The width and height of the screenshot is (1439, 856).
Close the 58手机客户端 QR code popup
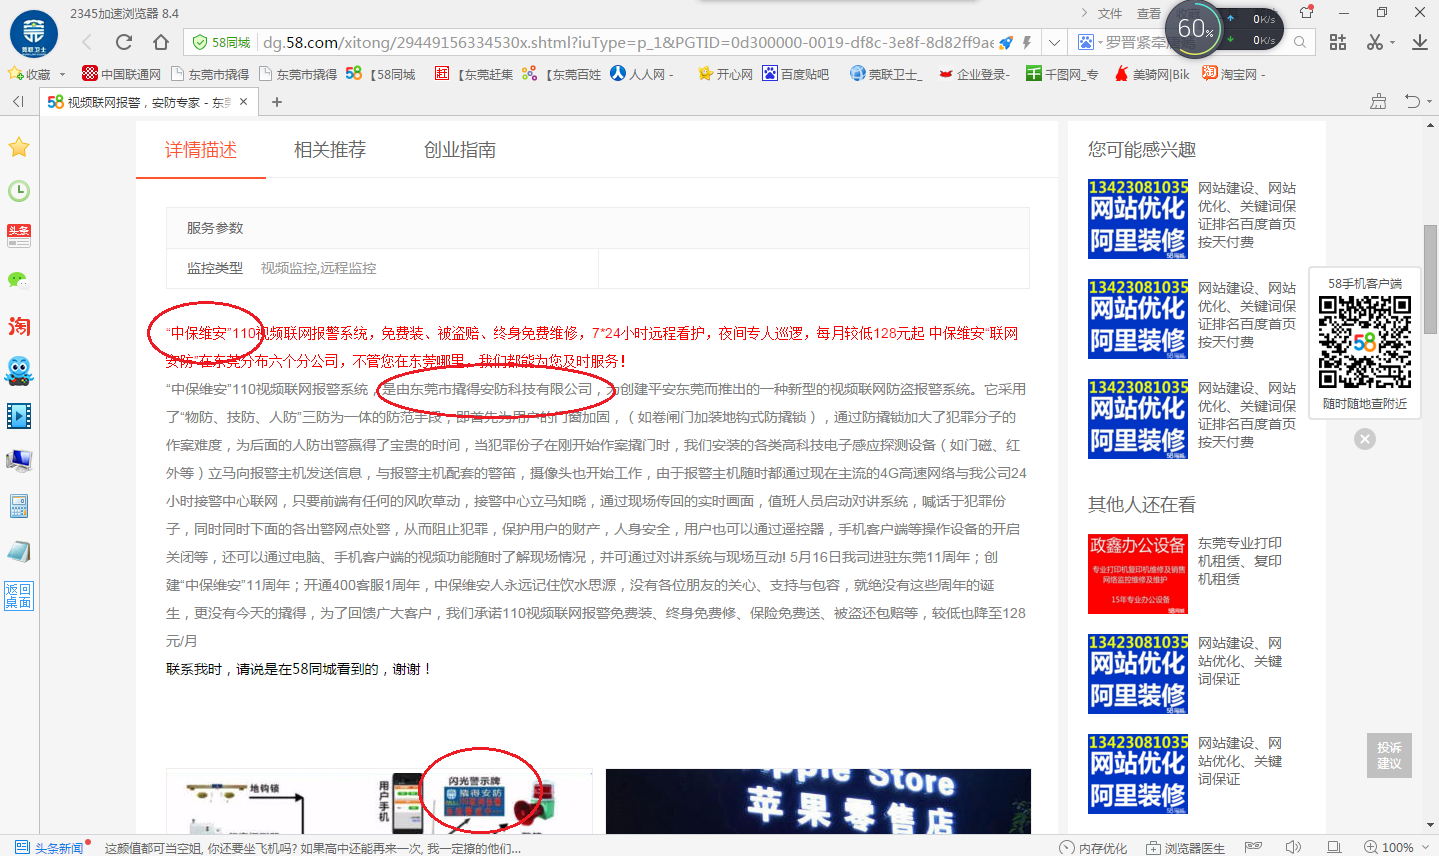pyautogui.click(x=1365, y=439)
